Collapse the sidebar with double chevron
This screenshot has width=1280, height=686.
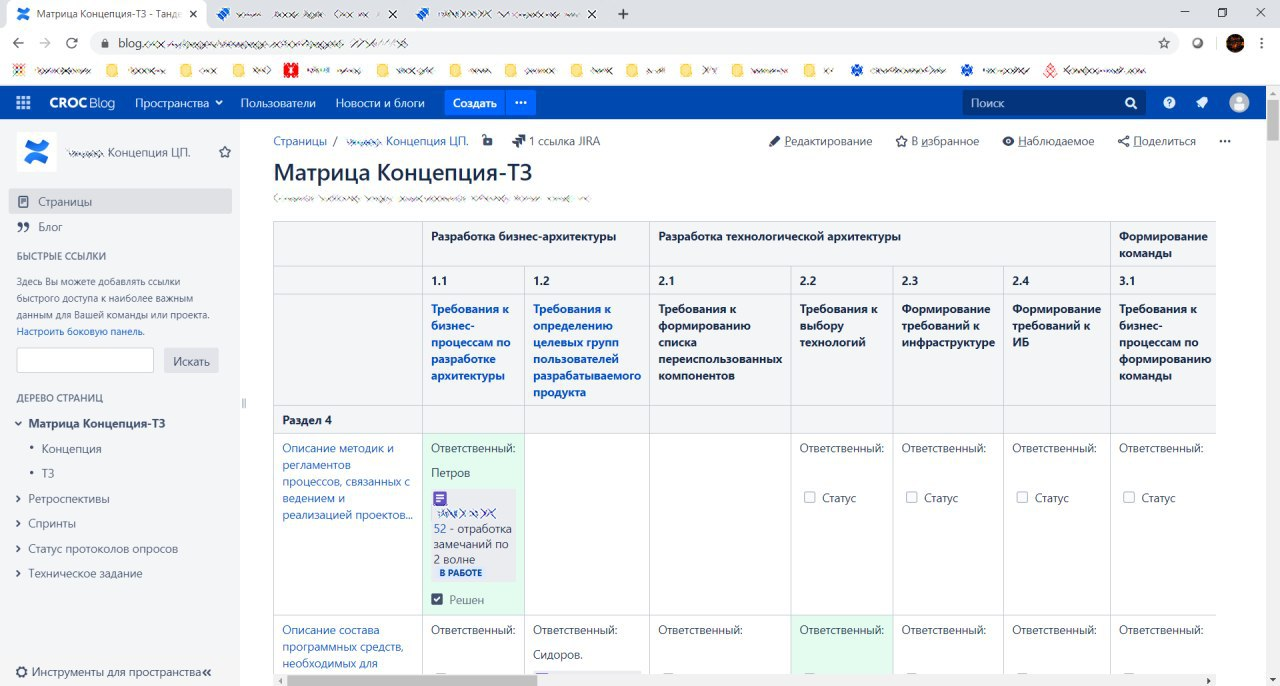[207, 672]
